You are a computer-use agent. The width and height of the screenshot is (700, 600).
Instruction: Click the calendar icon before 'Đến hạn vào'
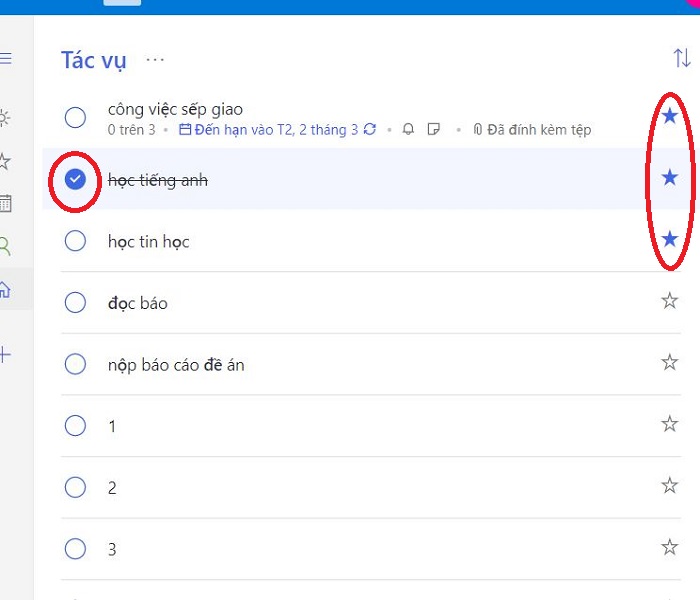(x=185, y=129)
